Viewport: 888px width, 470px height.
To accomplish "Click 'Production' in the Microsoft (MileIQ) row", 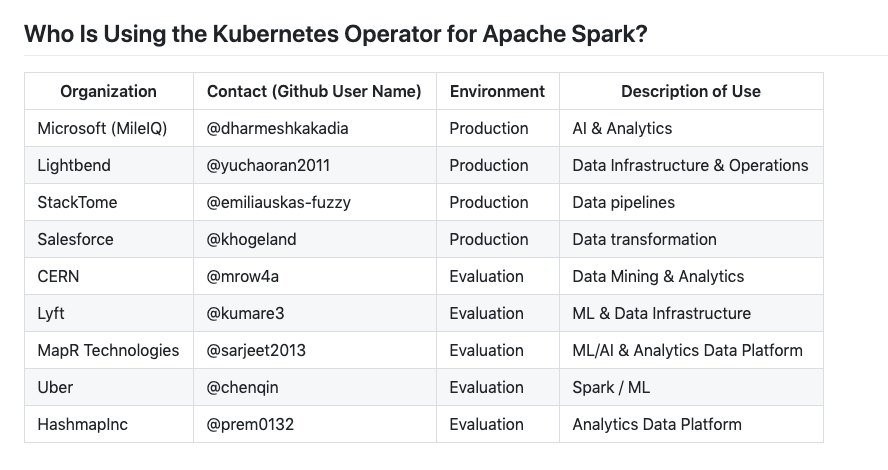I will [x=489, y=129].
